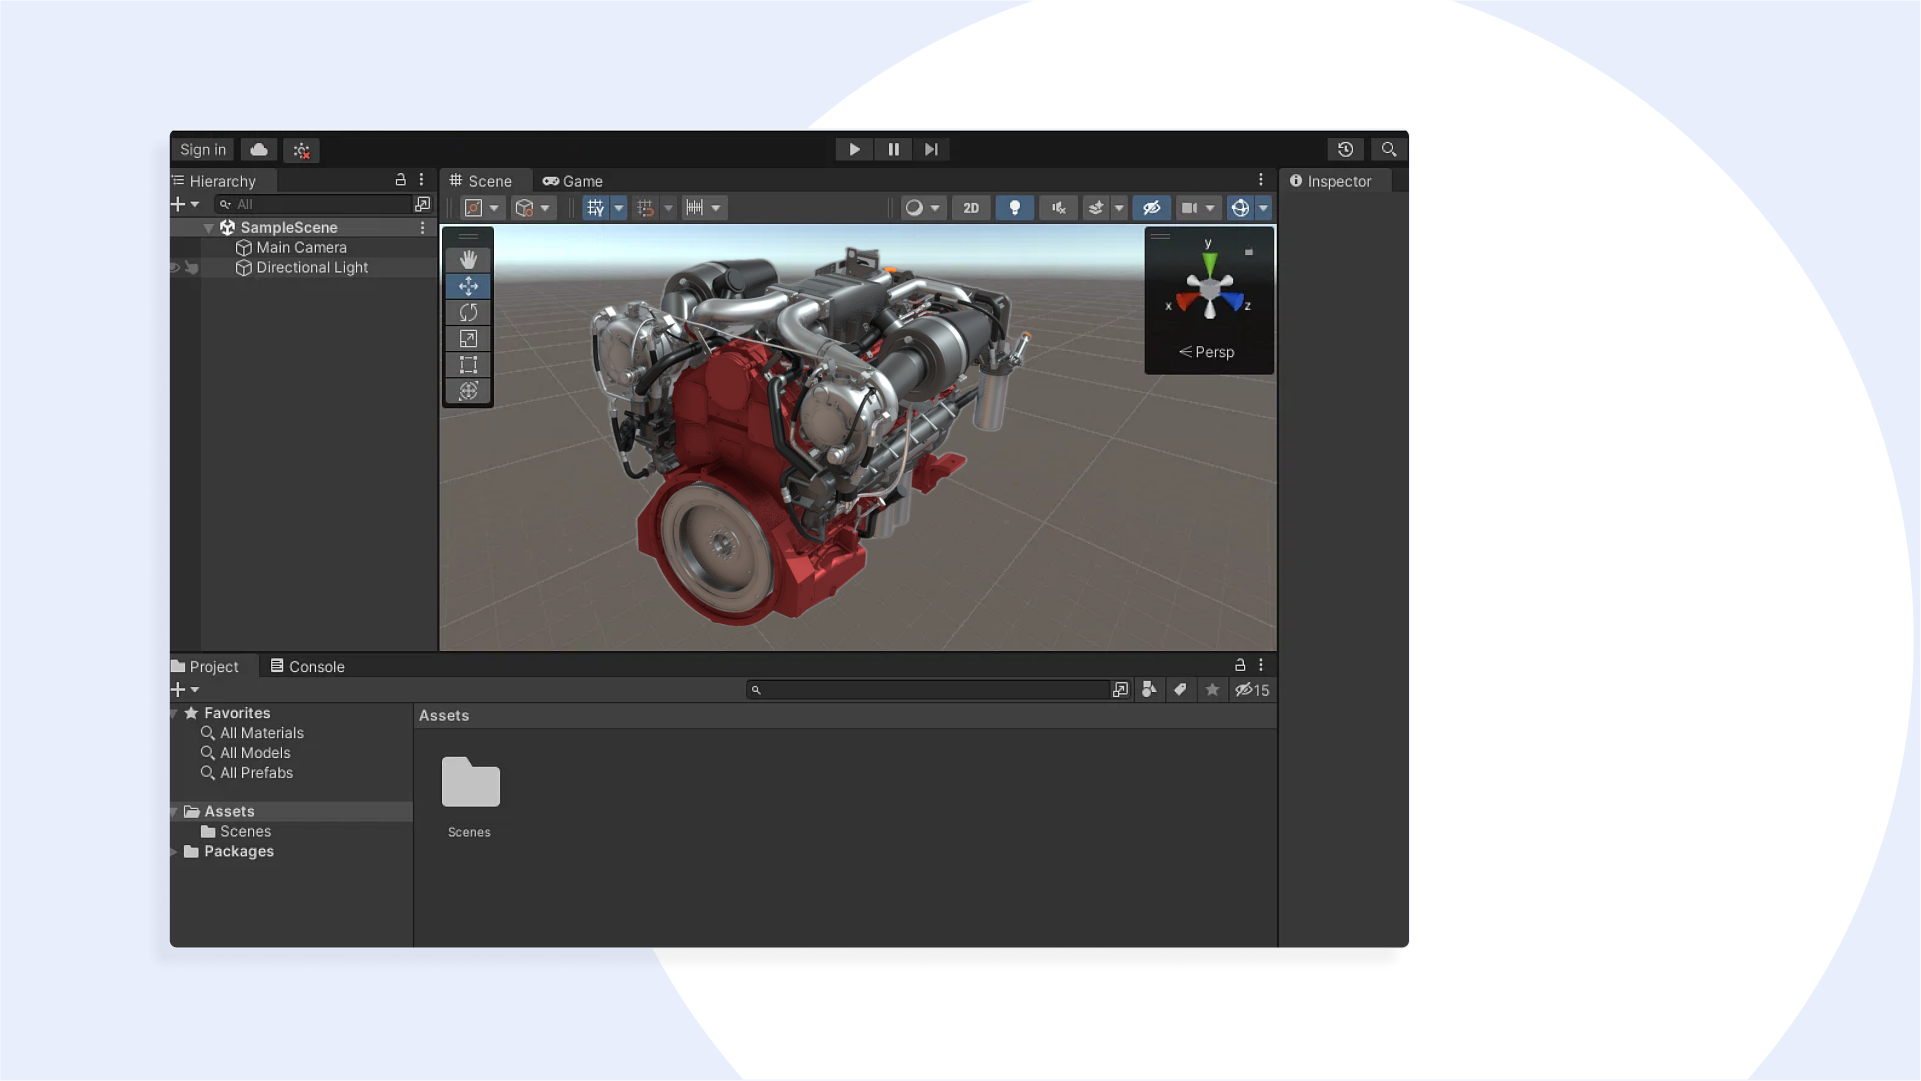
Task: Click the Project panel search-by-label tag icon
Action: click(1180, 690)
